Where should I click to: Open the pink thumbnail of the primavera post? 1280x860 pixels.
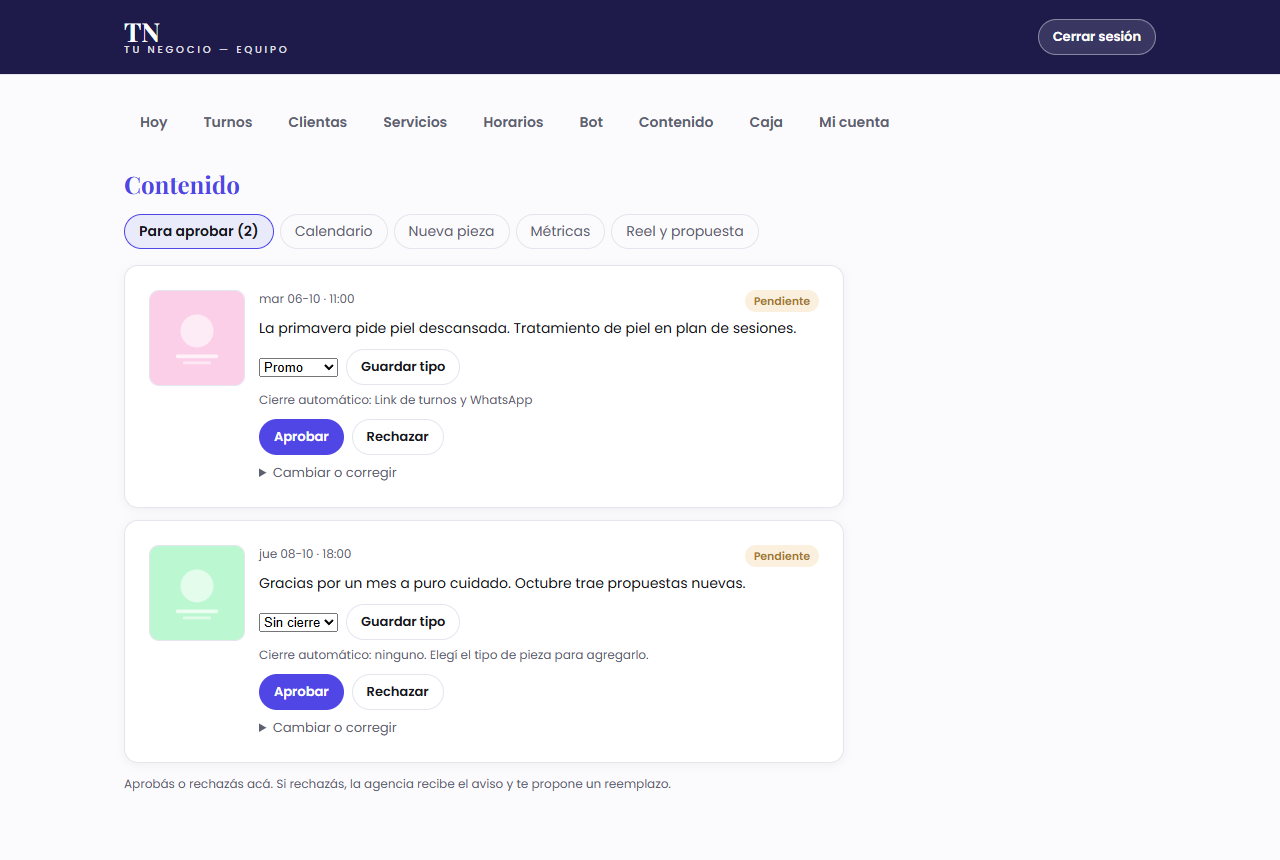pyautogui.click(x=197, y=338)
